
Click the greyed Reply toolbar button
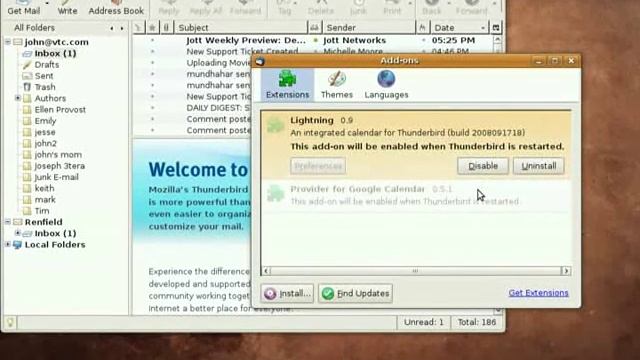(x=169, y=8)
